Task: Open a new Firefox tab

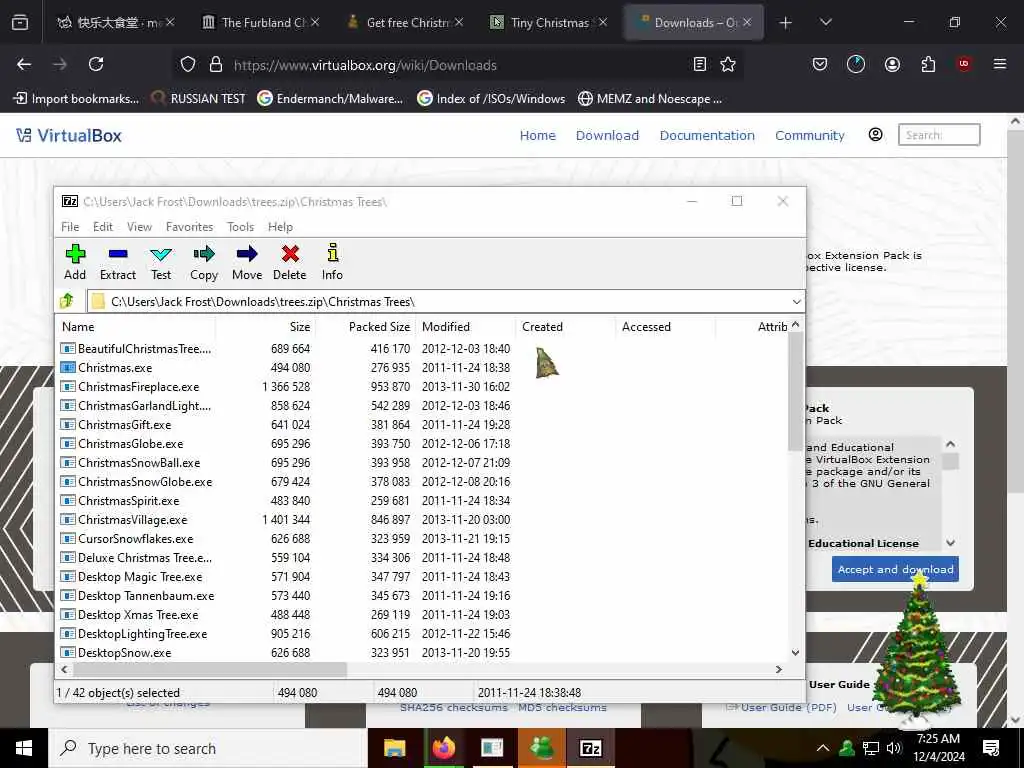Action: 786,22
